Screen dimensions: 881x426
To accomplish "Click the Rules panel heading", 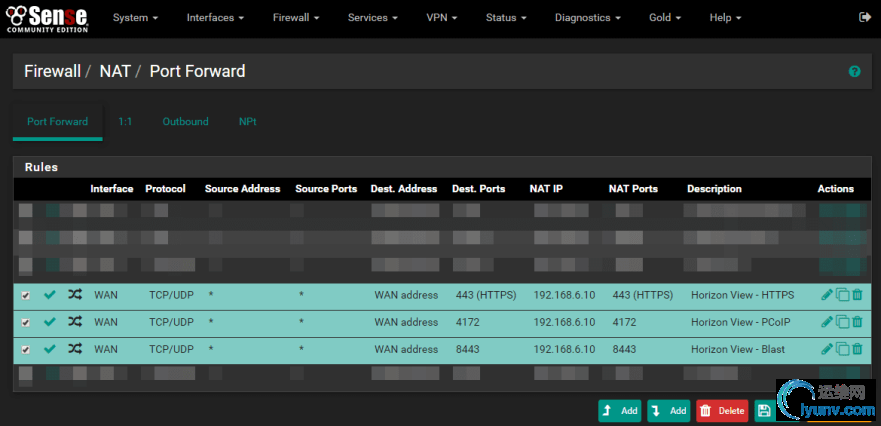I will coord(41,167).
